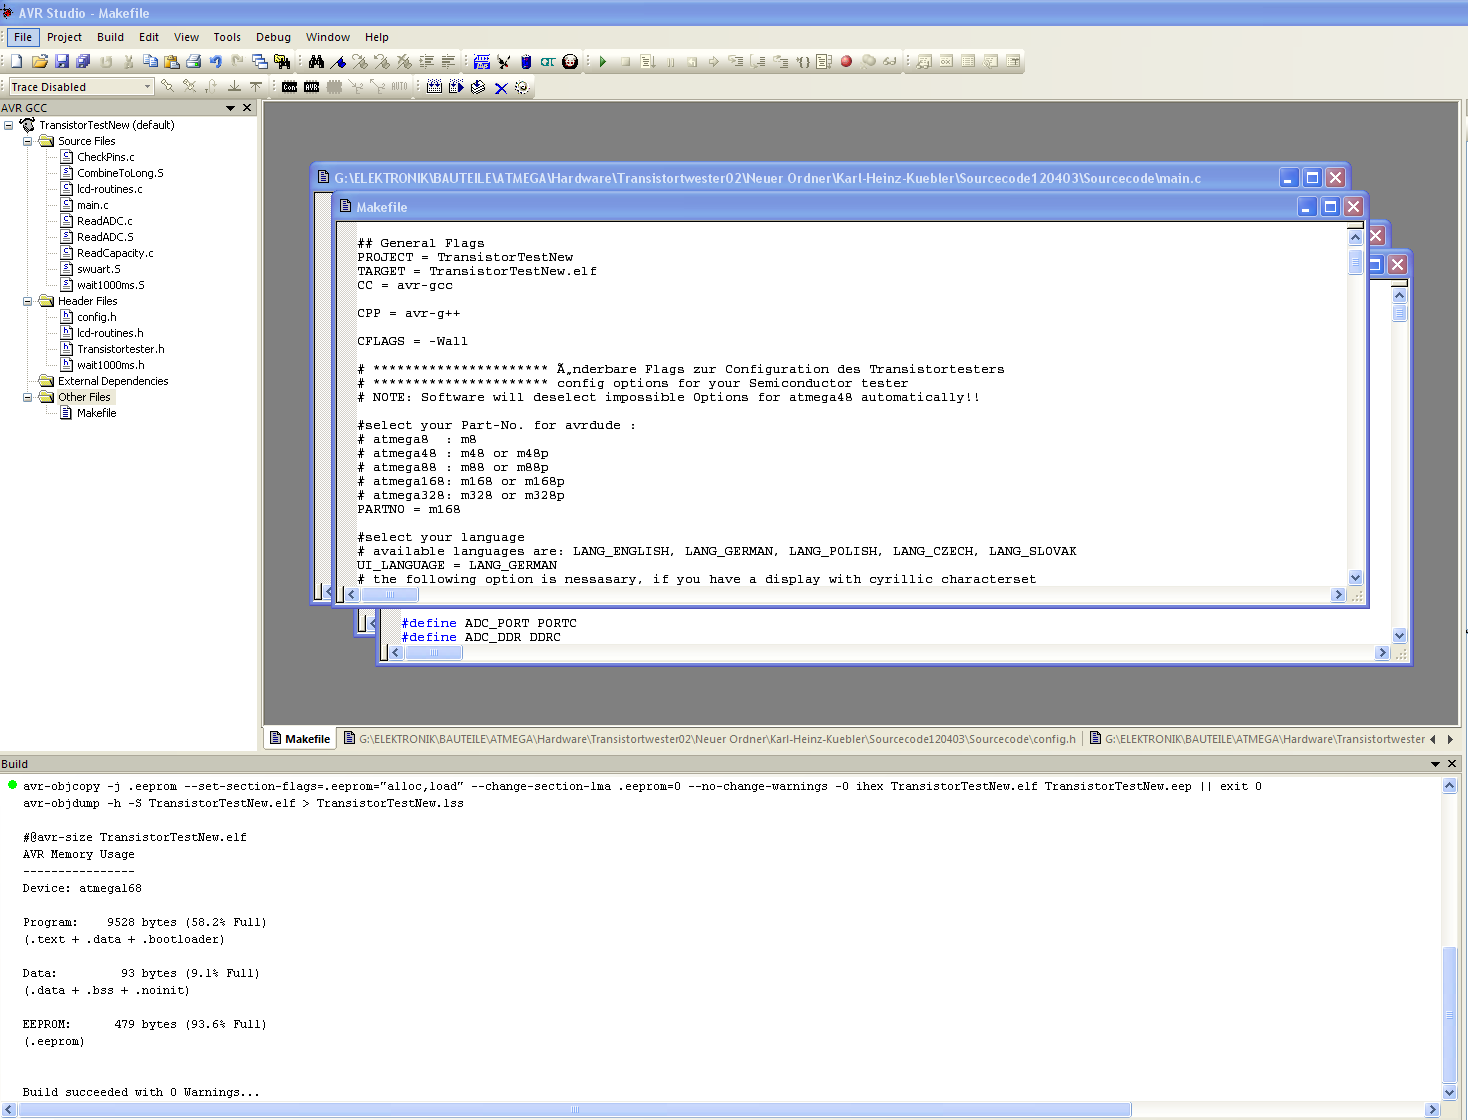Click the Makefile window horizontal scrollbar thumb
The height and width of the screenshot is (1120, 1468).
pos(390,595)
